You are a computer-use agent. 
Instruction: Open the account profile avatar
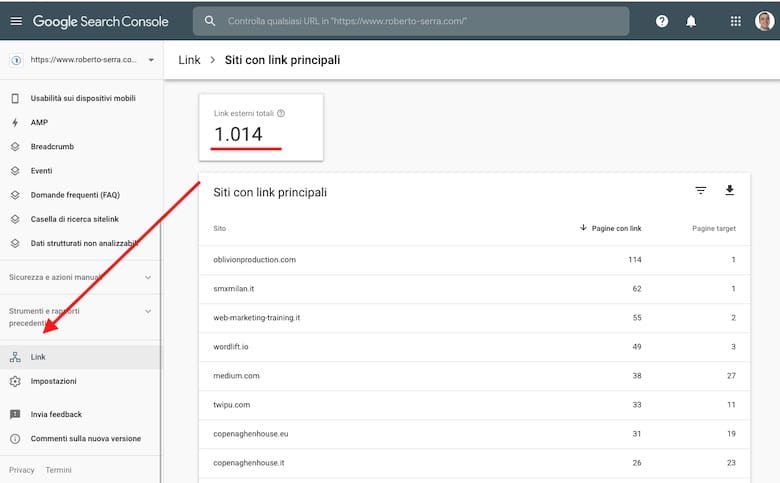[764, 21]
